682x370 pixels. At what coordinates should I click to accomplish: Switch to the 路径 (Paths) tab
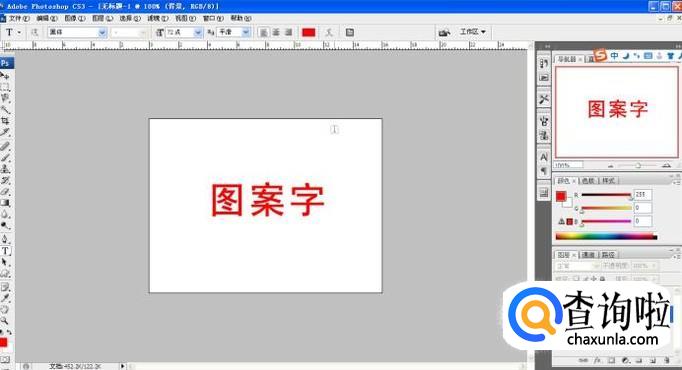click(608, 255)
